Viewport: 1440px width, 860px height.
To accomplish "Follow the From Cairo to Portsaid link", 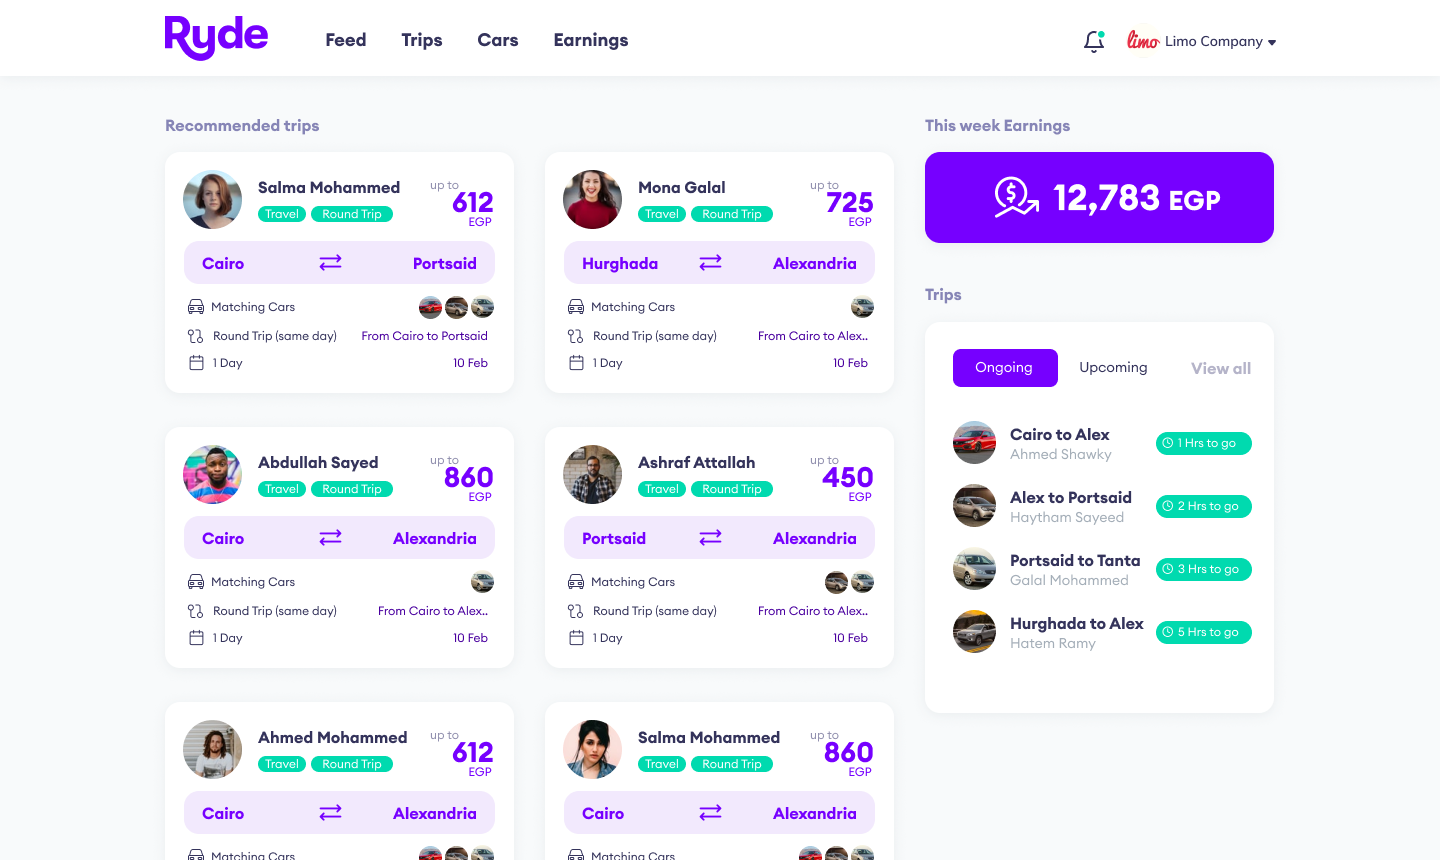I will [424, 335].
